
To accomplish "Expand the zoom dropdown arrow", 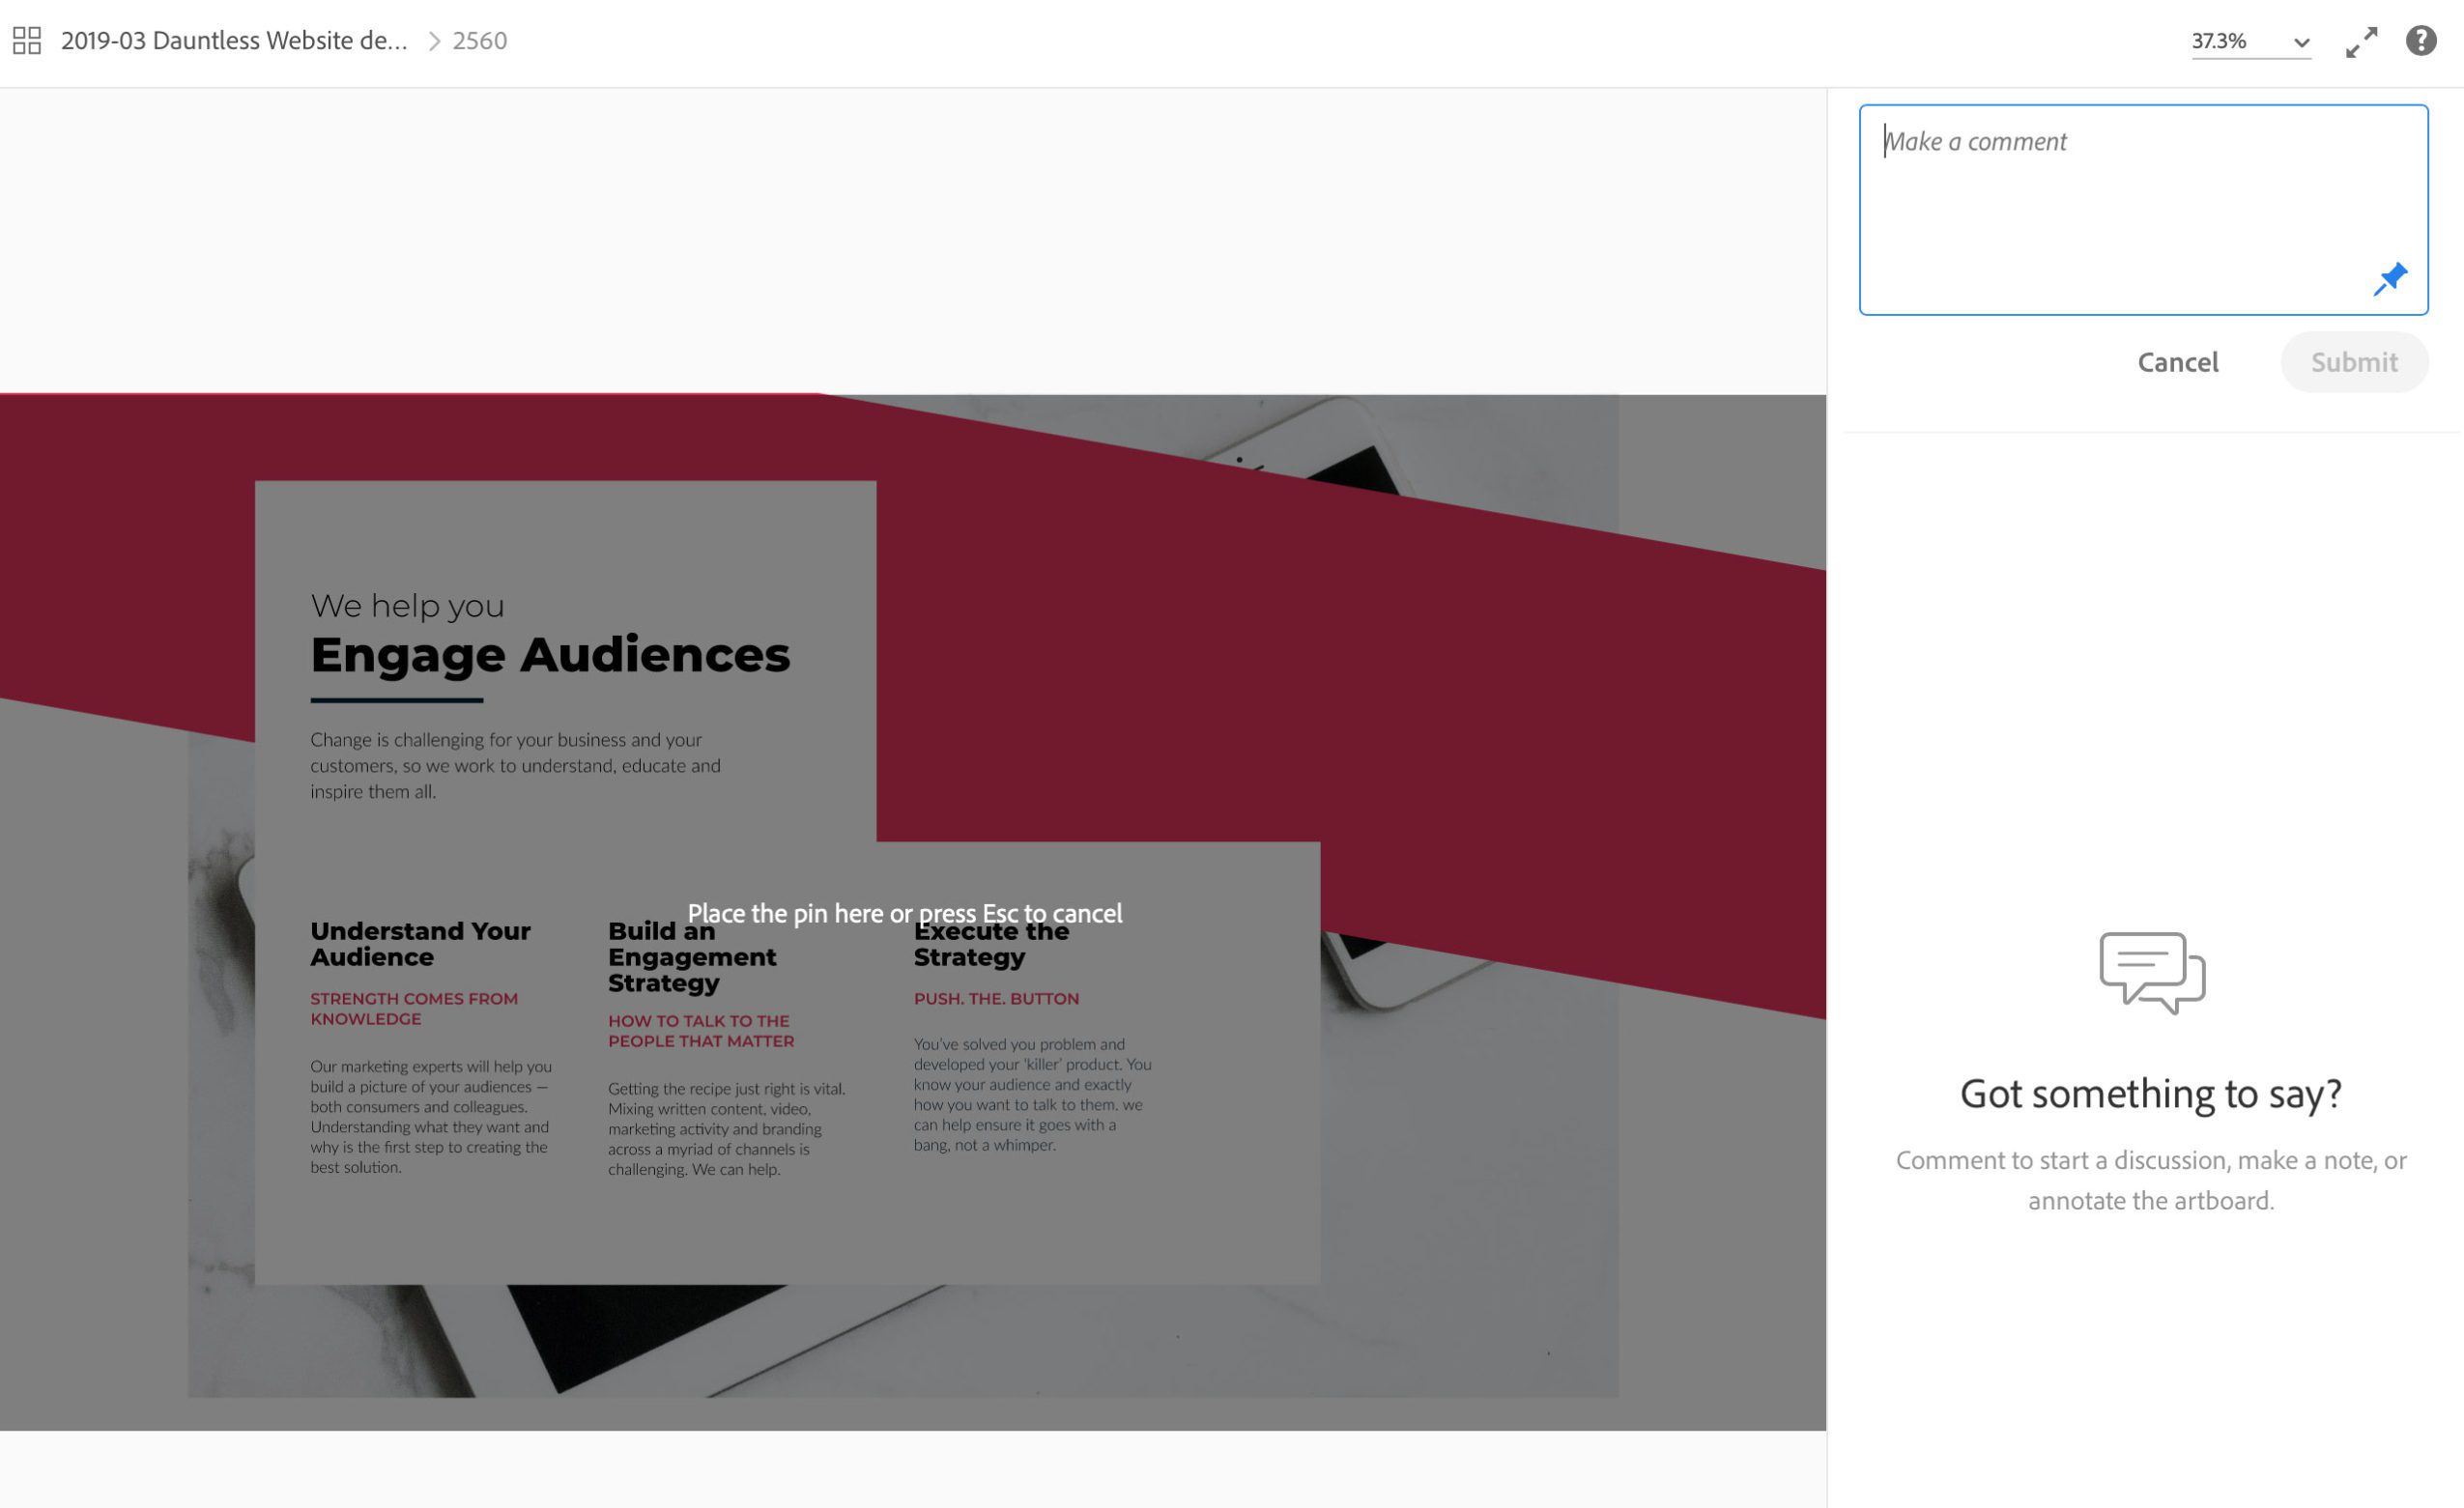I will (2301, 43).
